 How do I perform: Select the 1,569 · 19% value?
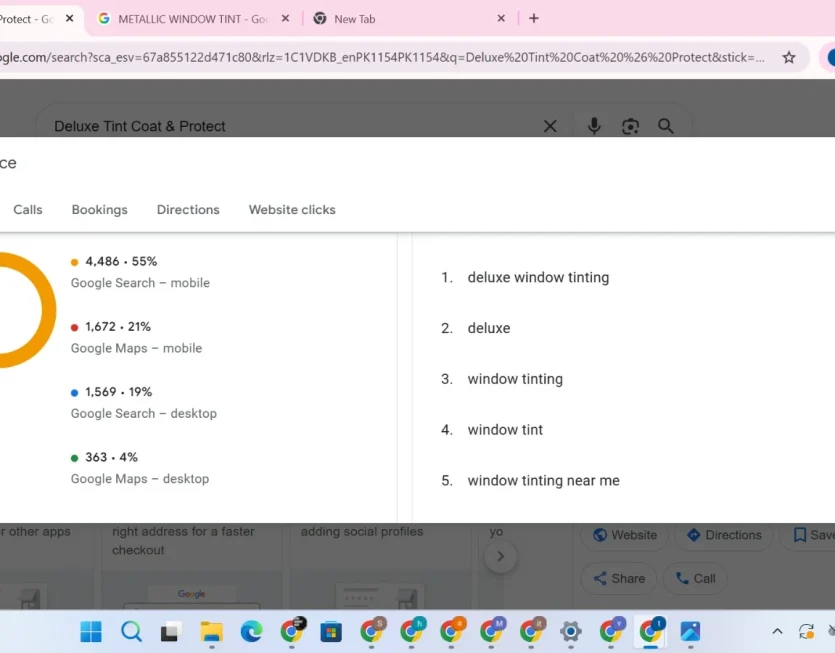[x=118, y=392]
